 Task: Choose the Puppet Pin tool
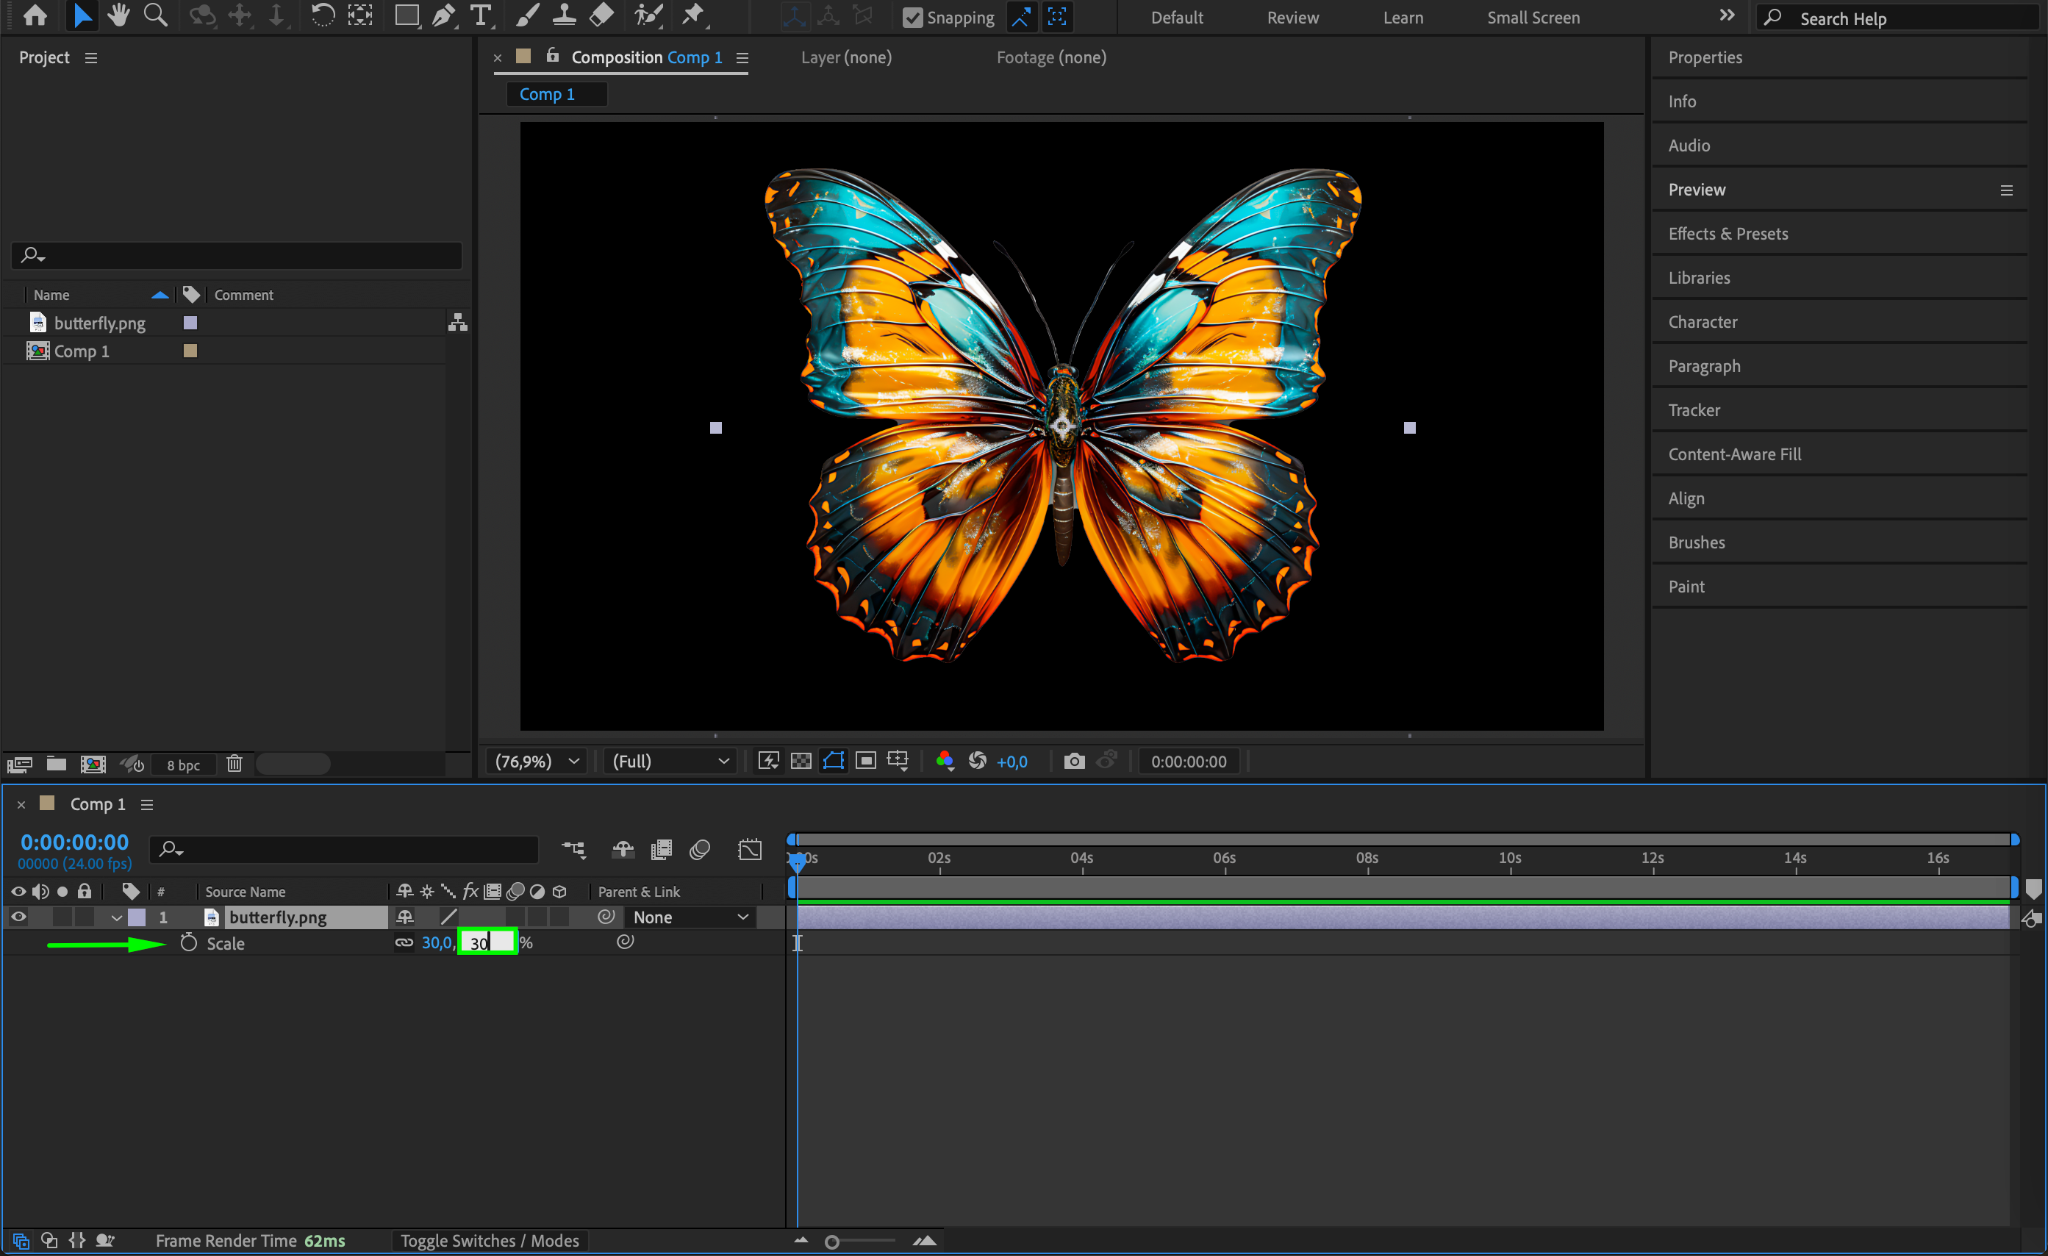[692, 15]
